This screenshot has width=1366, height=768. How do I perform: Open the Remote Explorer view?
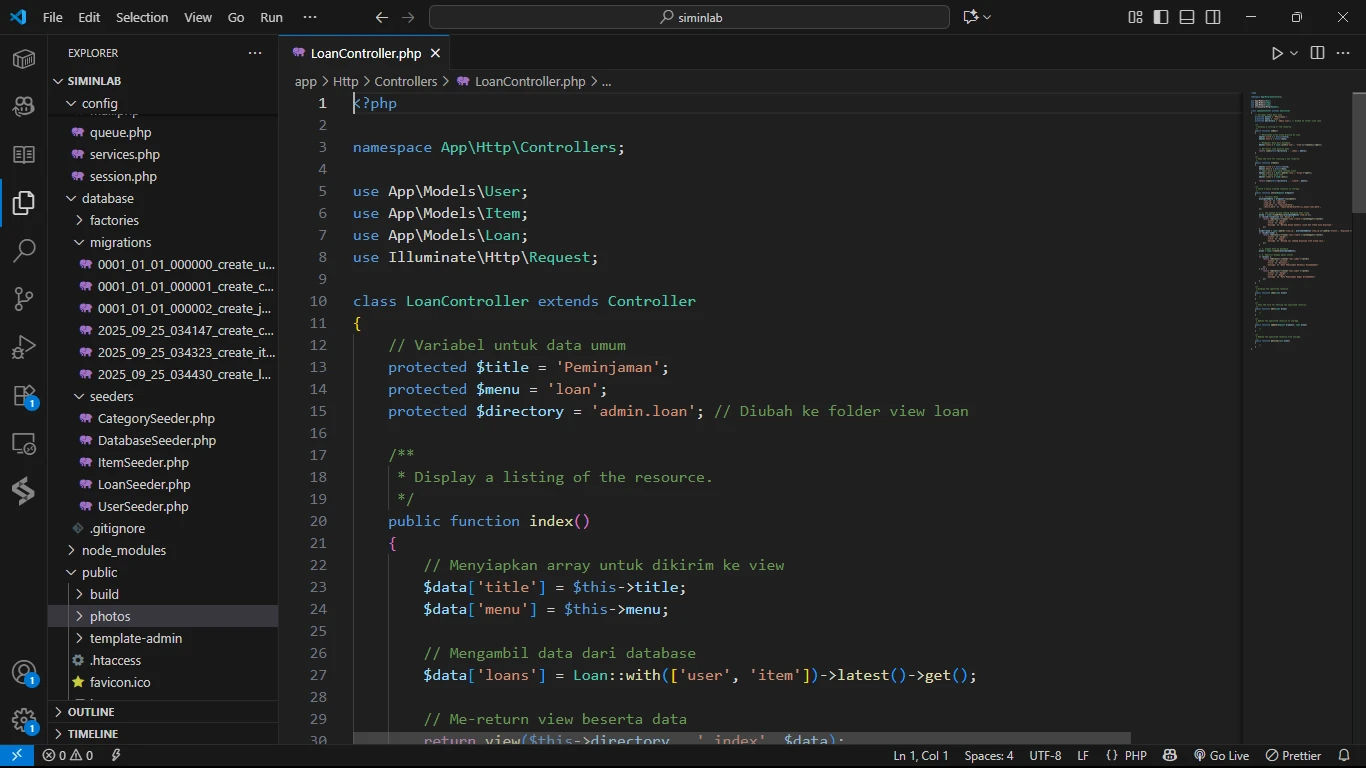point(24,444)
